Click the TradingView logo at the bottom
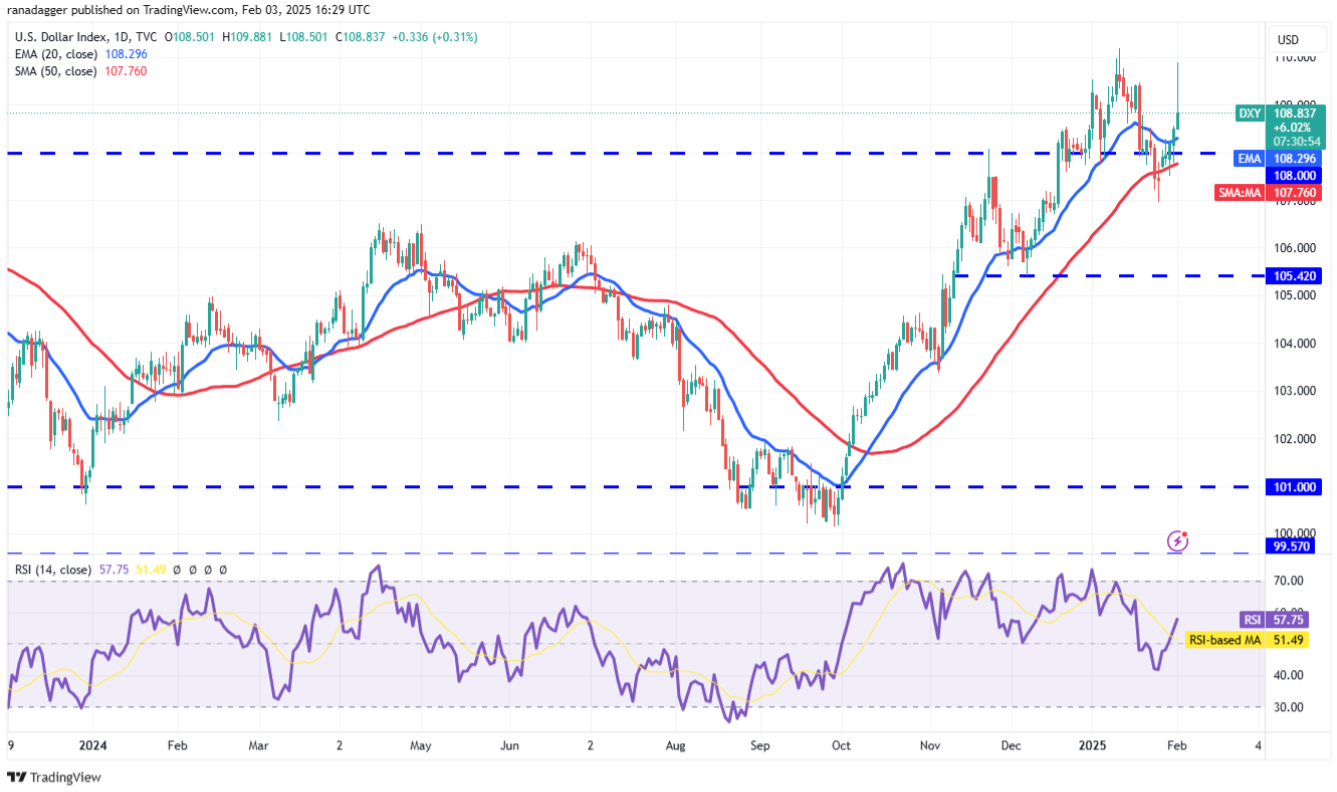The image size is (1337, 792). pos(55,777)
